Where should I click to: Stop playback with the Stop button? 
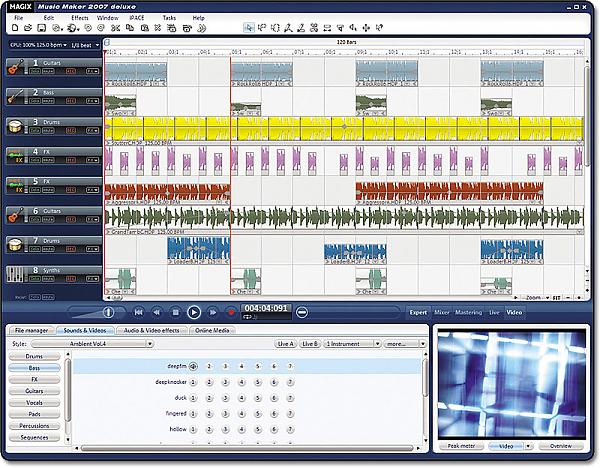175,312
